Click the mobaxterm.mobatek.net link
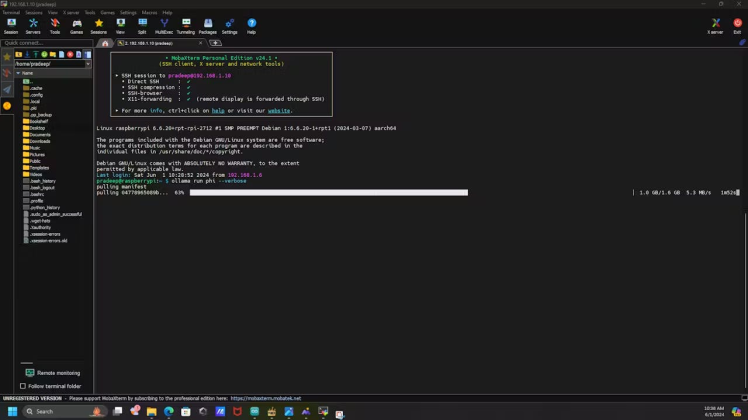748x420 pixels. tap(266, 398)
